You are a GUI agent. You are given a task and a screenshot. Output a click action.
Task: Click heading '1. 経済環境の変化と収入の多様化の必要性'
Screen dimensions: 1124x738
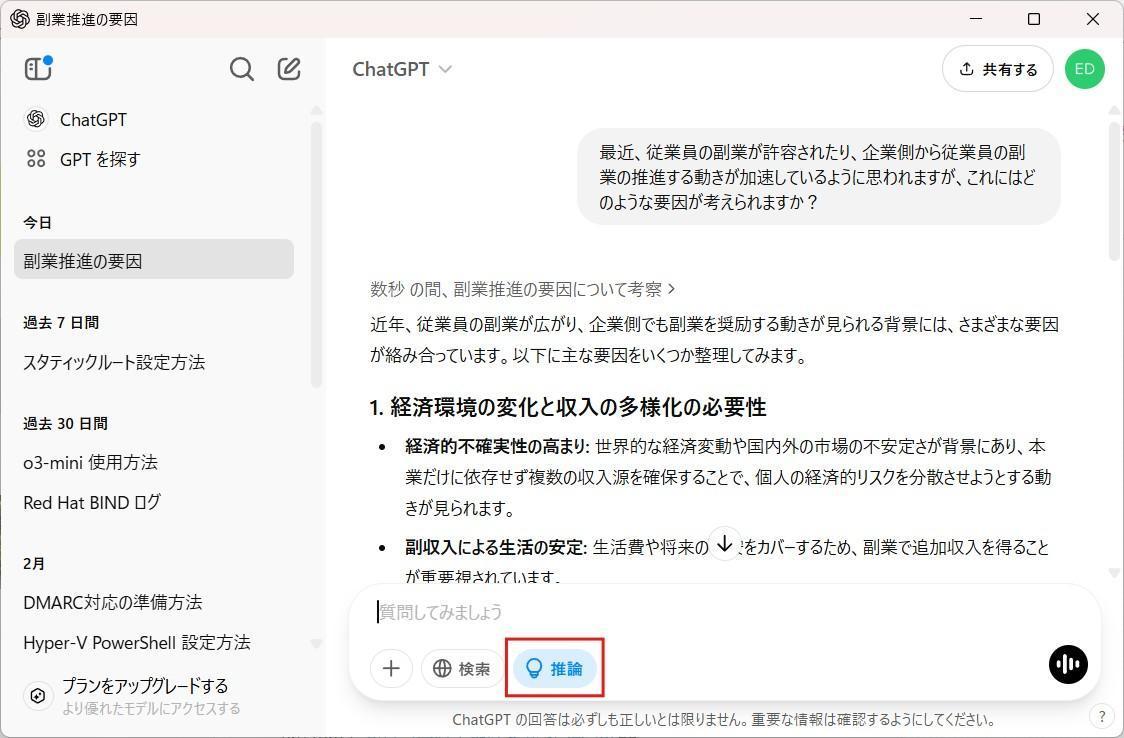pos(568,407)
